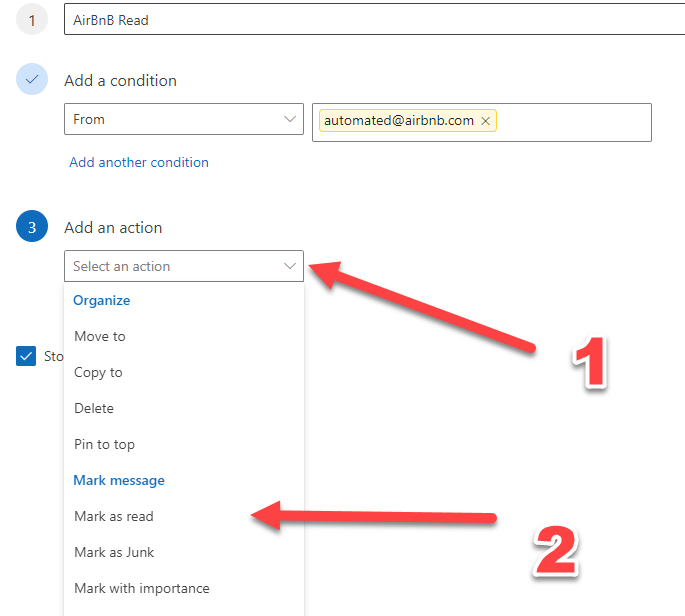
Task: Click the step 3 number circle
Action: click(32, 228)
